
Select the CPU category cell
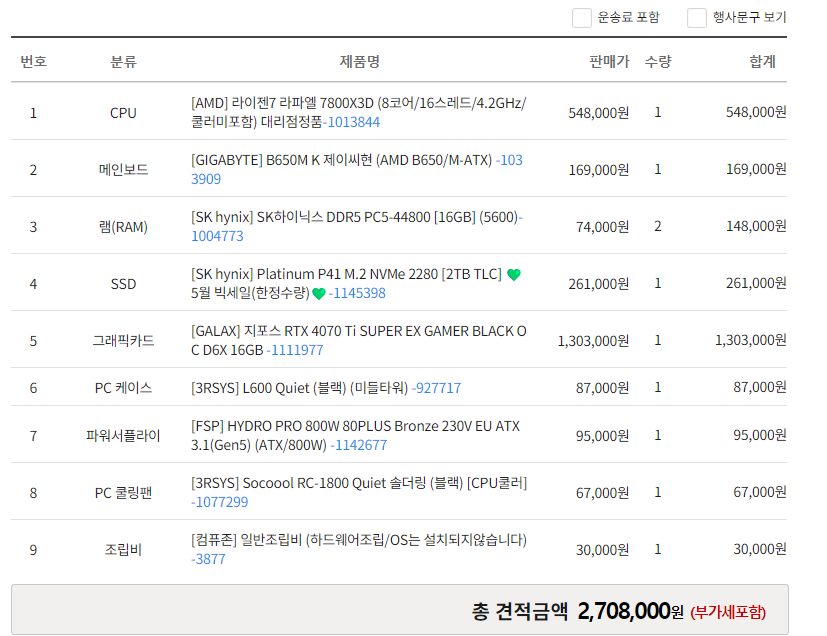pos(123,113)
